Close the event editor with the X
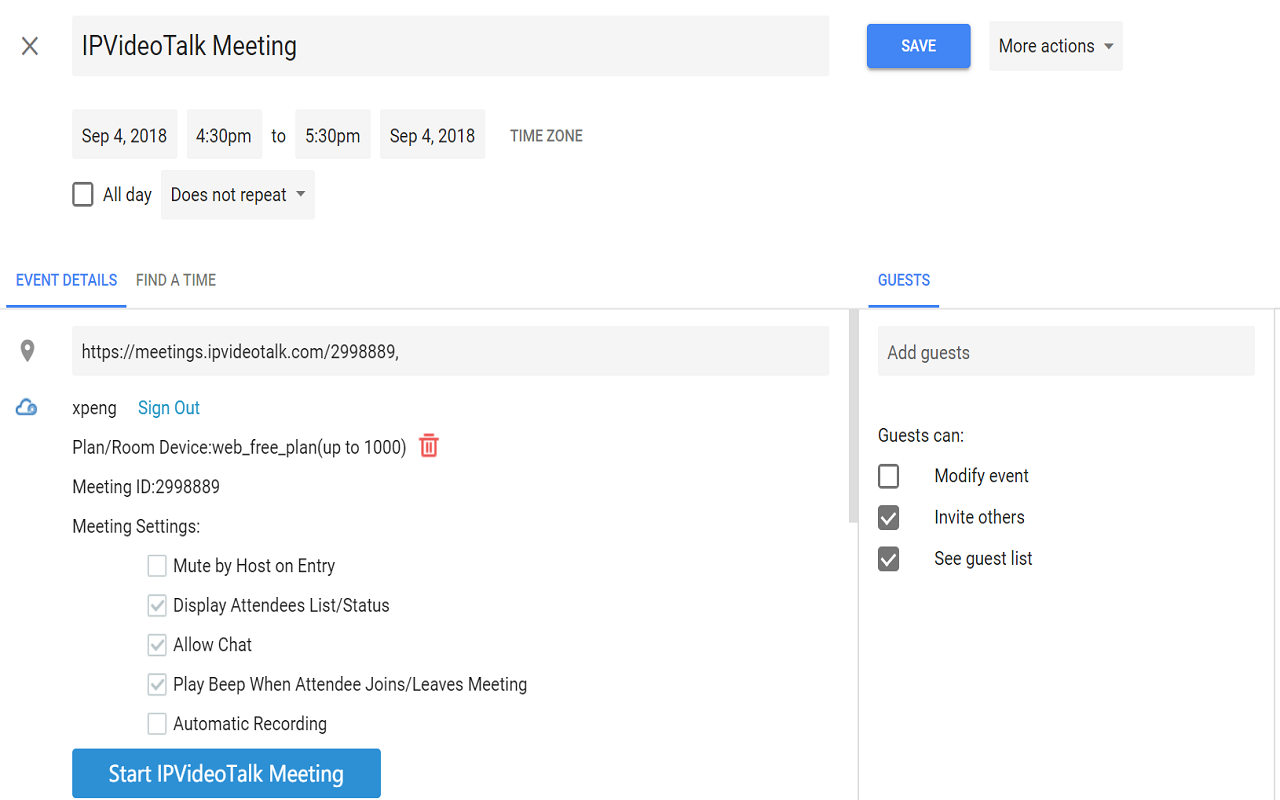 [30, 46]
